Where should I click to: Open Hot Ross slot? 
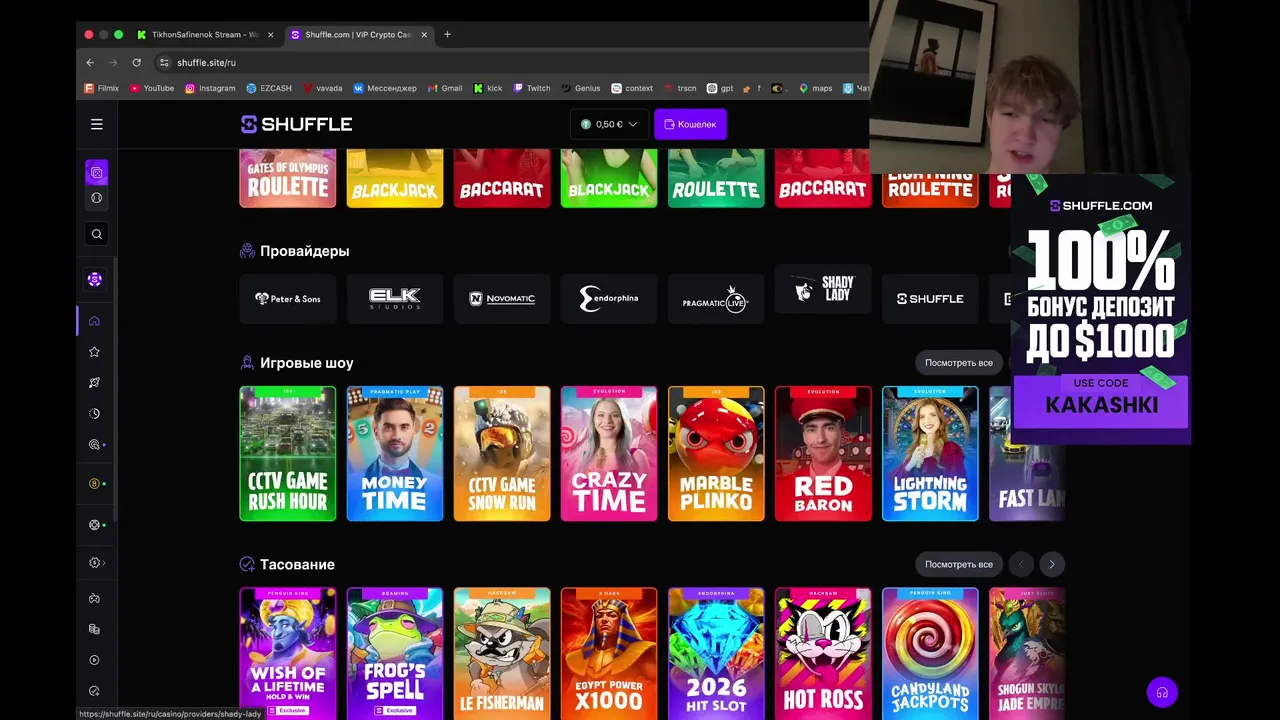(x=823, y=653)
